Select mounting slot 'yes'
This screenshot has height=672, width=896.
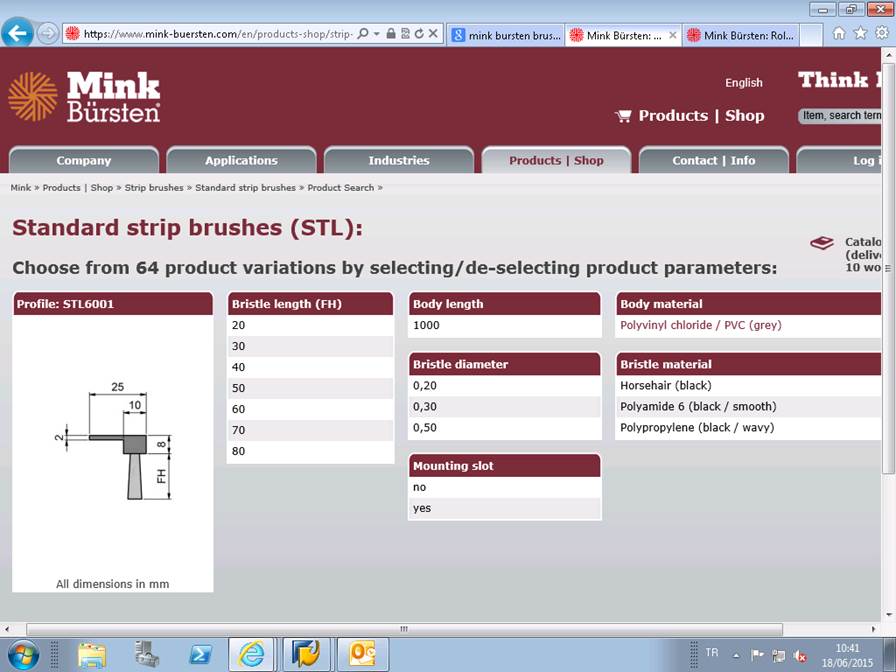[x=505, y=509]
